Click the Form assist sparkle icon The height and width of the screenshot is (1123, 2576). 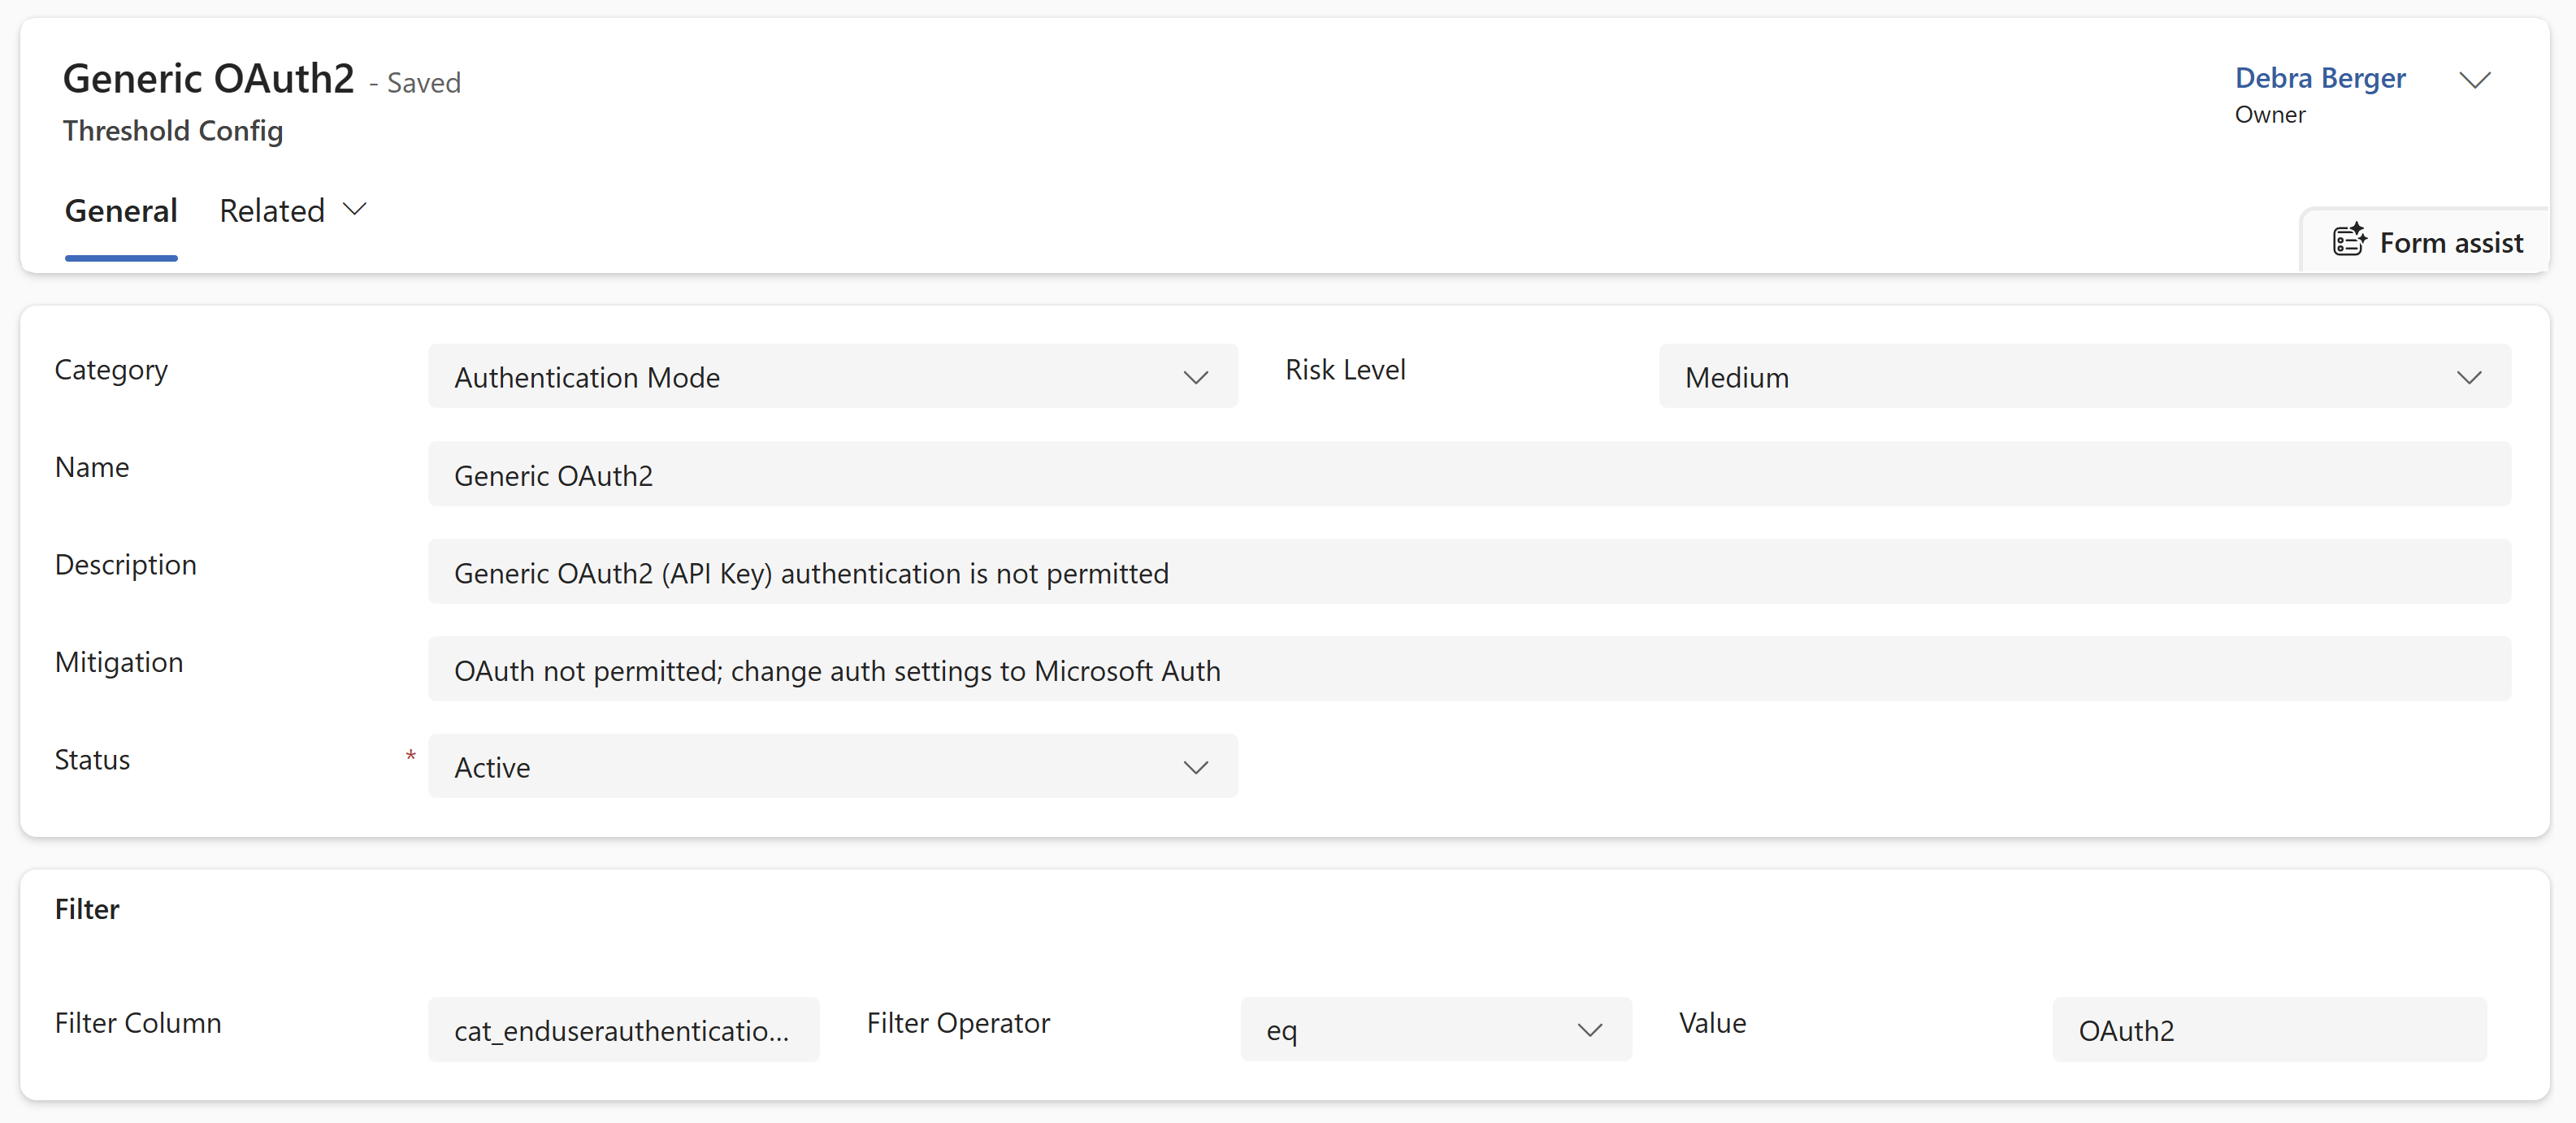2349,241
